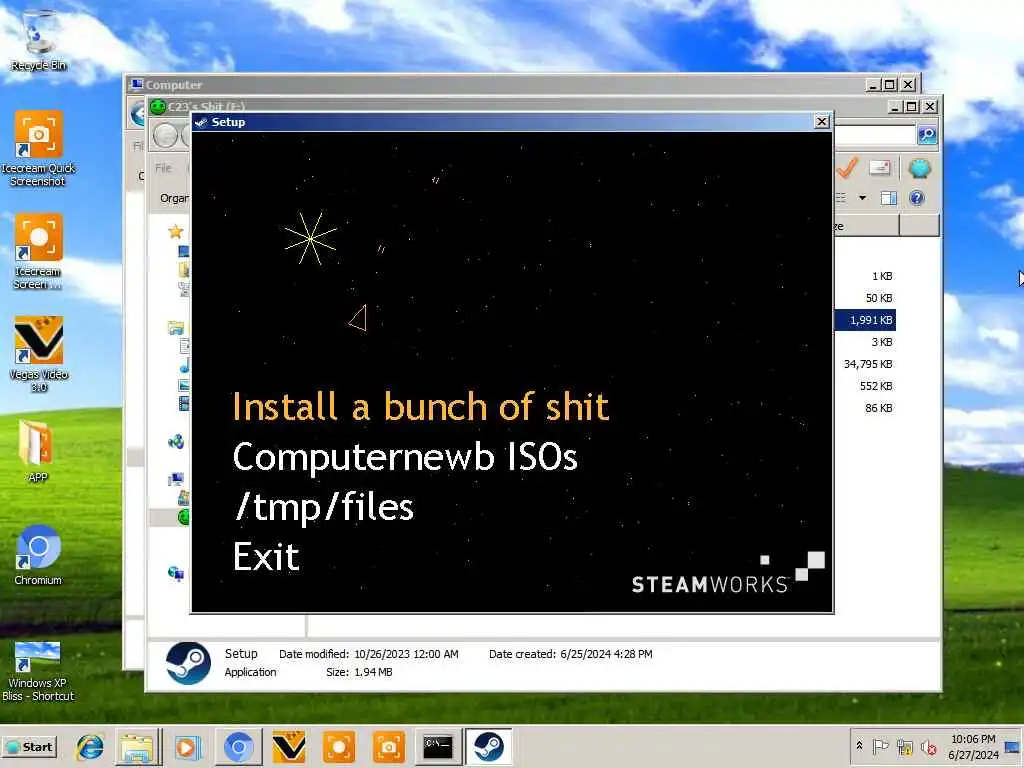Select 'Install a bunch of shit' option
This screenshot has height=768, width=1024.
pos(421,406)
